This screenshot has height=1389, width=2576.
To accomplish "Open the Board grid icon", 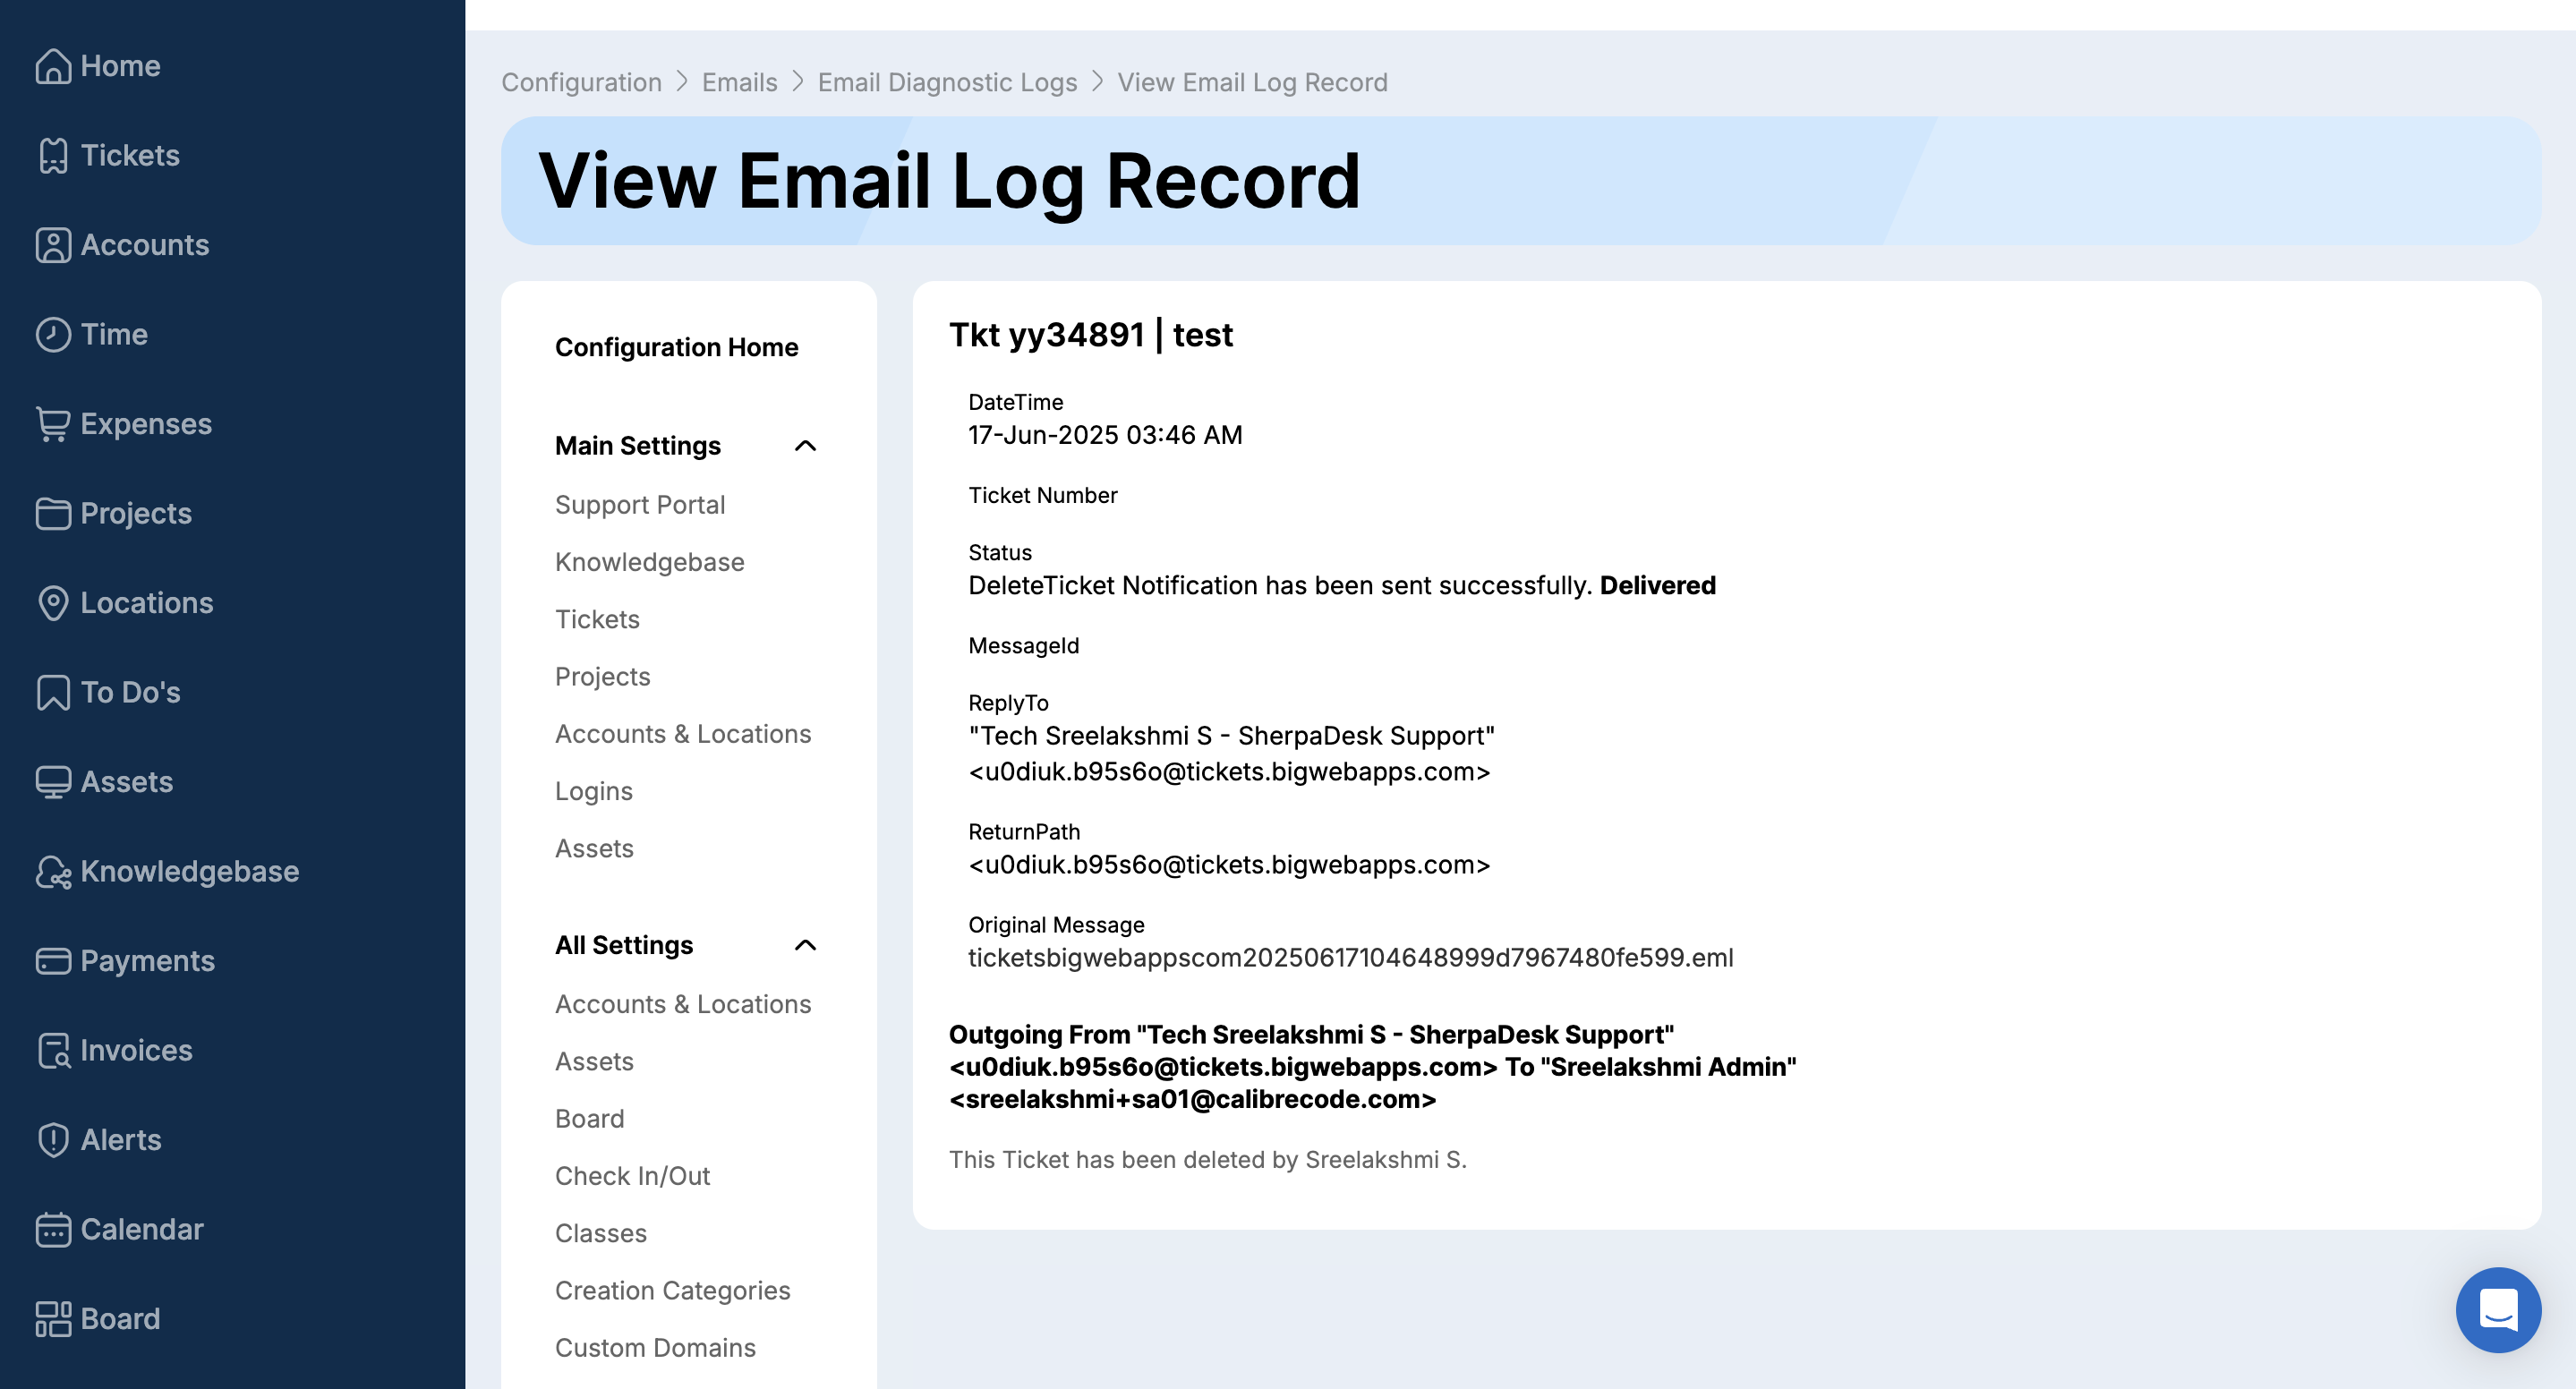I will (x=52, y=1319).
